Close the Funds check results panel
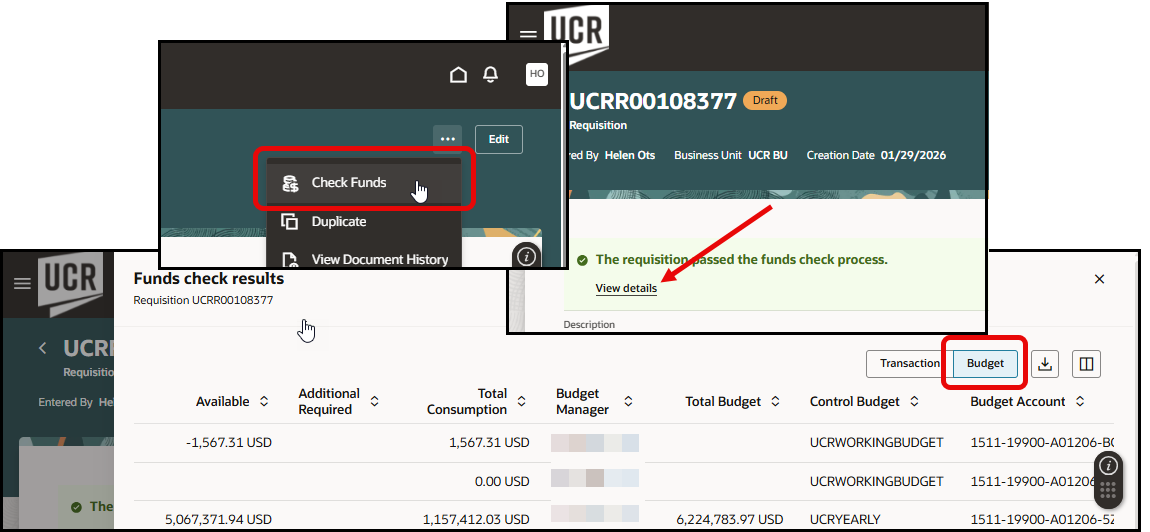This screenshot has width=1150, height=532. click(1099, 279)
